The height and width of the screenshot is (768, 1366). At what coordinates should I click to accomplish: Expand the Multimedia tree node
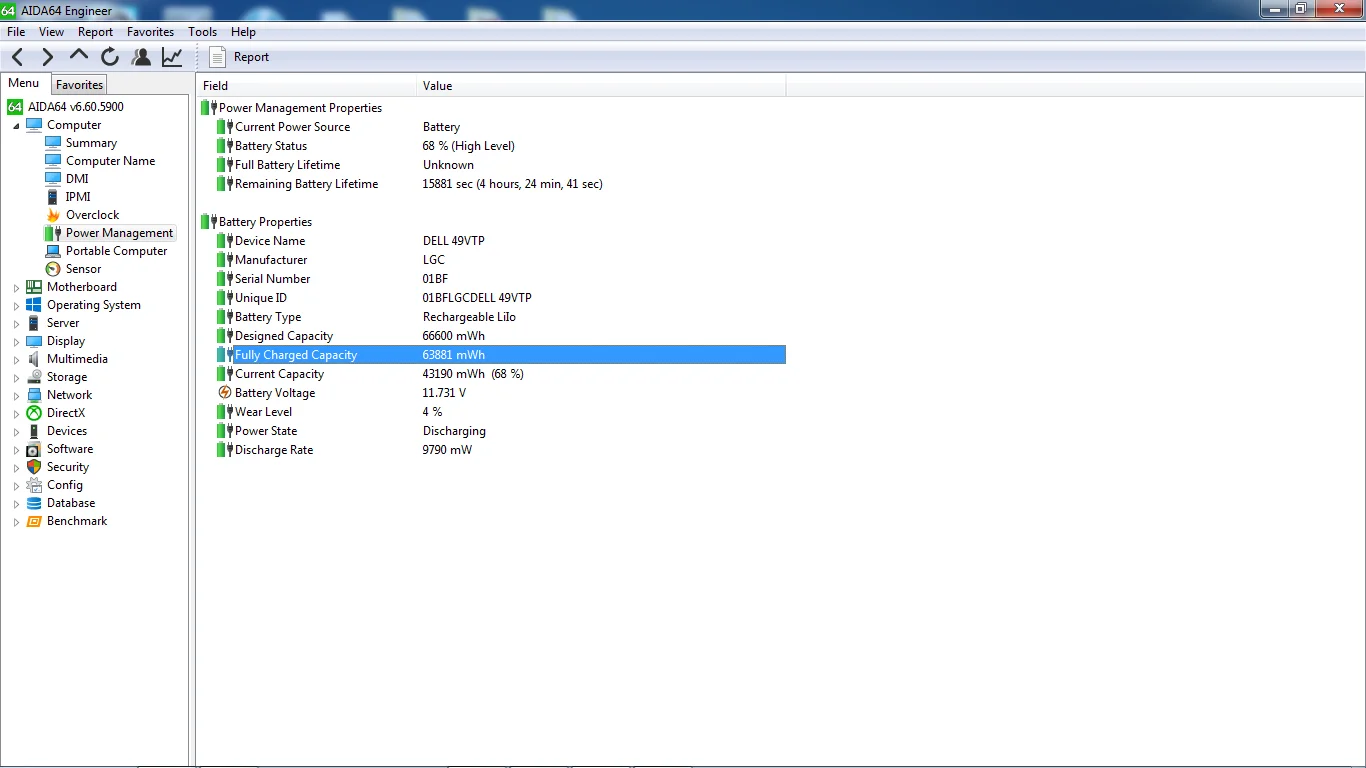(x=16, y=360)
